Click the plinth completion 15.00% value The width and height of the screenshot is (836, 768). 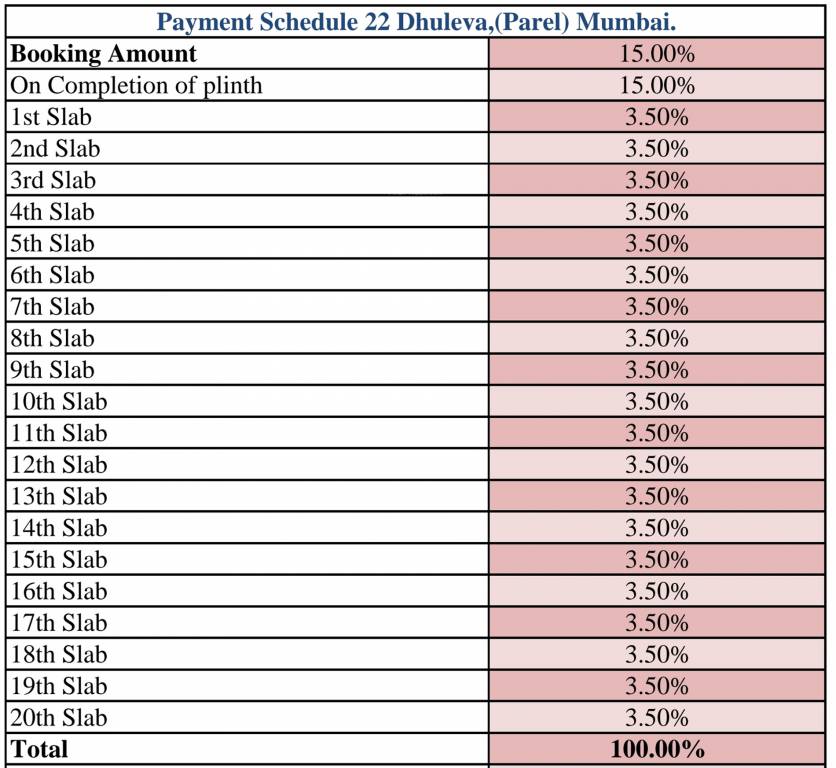pos(657,86)
